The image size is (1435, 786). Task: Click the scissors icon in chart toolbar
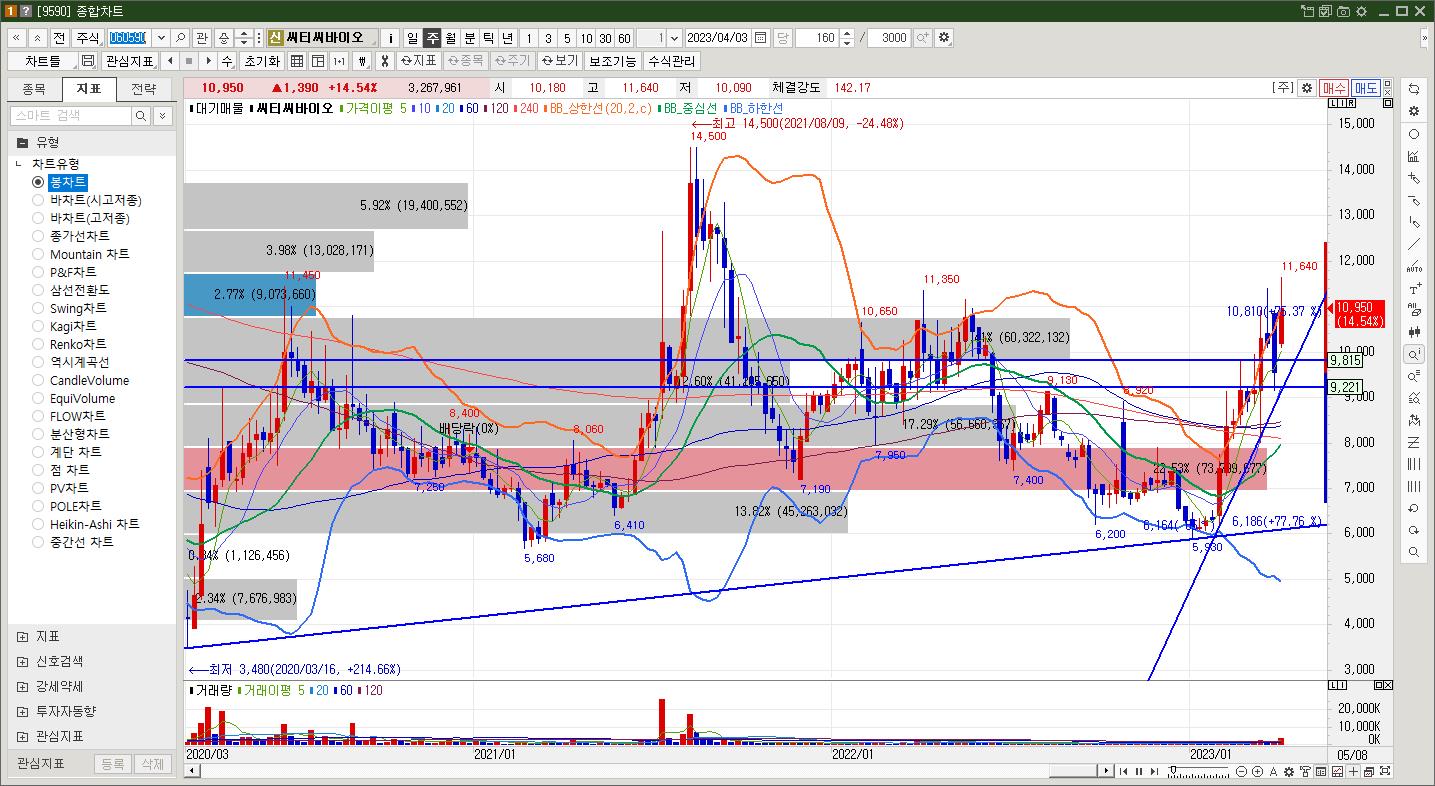tap(384, 61)
